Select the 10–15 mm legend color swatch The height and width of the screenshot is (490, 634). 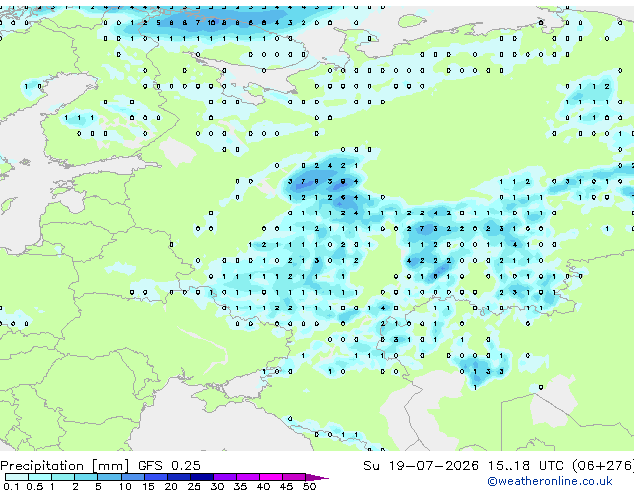click(132, 477)
